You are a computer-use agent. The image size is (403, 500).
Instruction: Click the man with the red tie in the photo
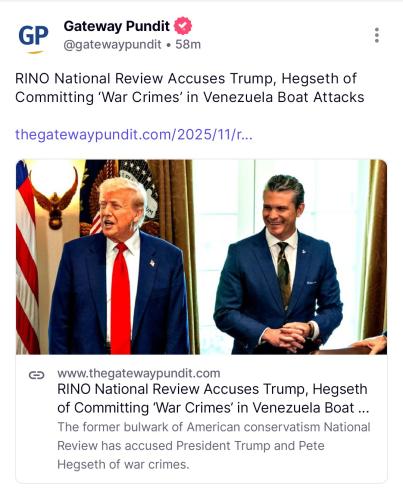[x=120, y=267]
